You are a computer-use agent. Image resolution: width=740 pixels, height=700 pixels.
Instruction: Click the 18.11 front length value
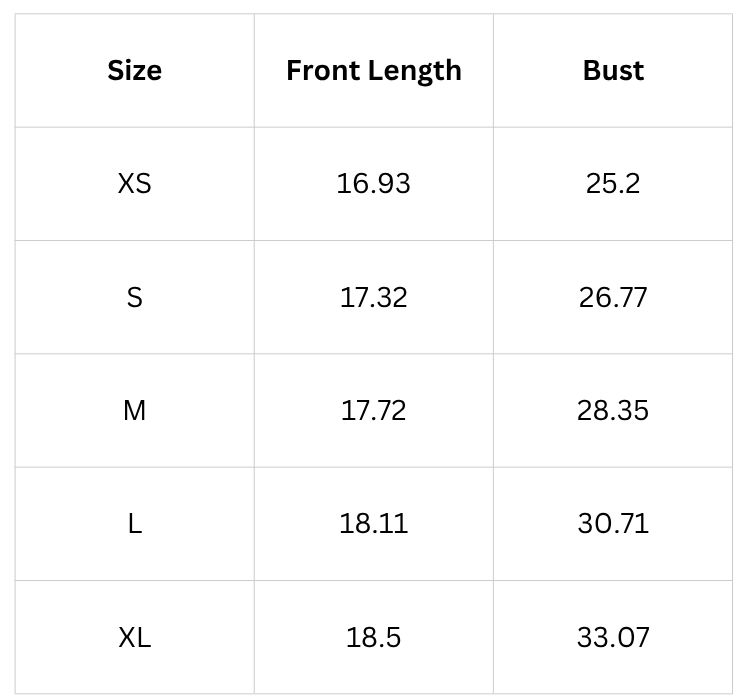[373, 524]
